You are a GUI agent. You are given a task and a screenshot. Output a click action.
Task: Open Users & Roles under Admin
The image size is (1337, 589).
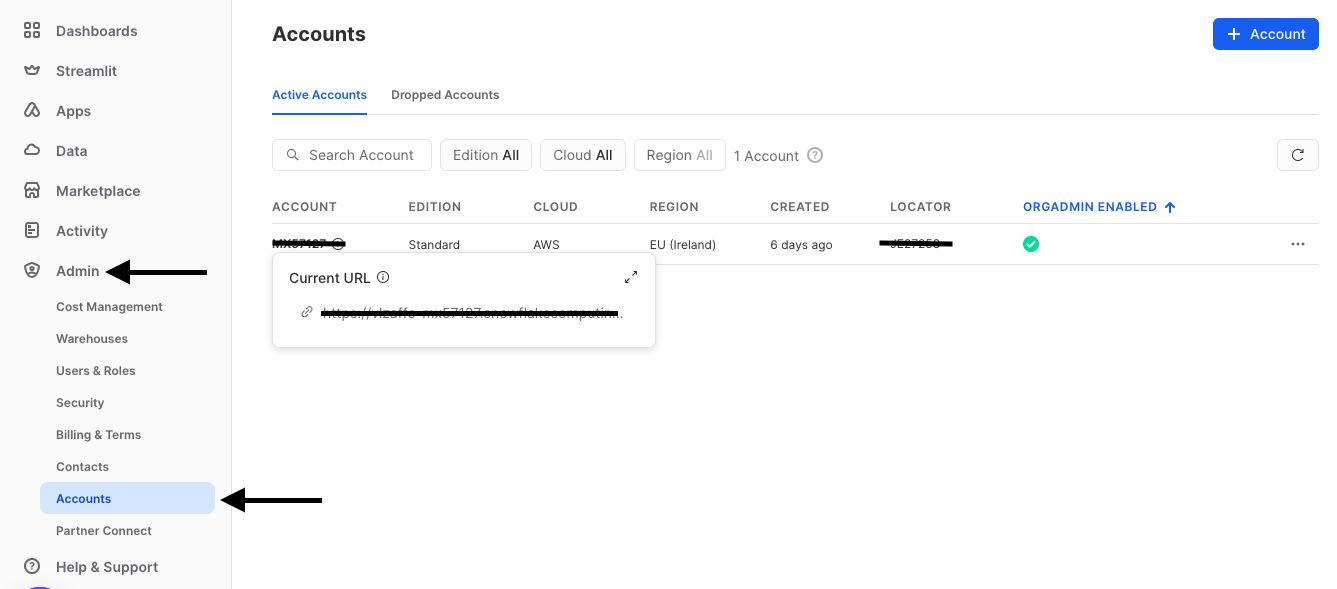click(96, 371)
